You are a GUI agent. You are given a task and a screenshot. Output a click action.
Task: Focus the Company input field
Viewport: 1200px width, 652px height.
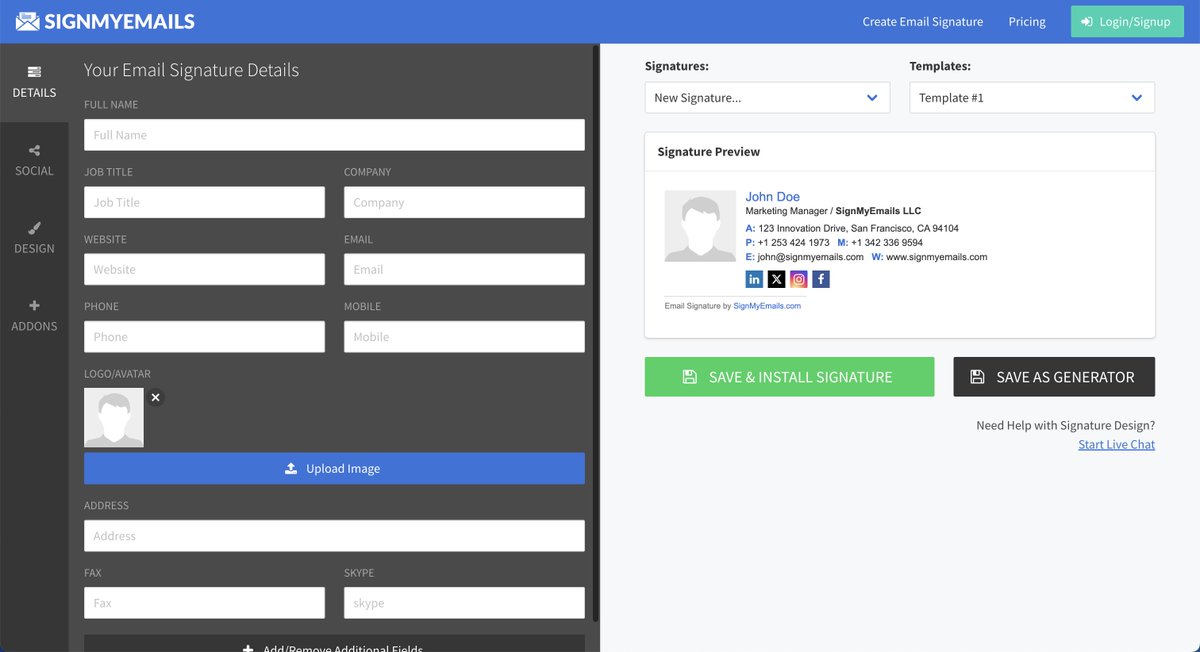[x=464, y=202]
